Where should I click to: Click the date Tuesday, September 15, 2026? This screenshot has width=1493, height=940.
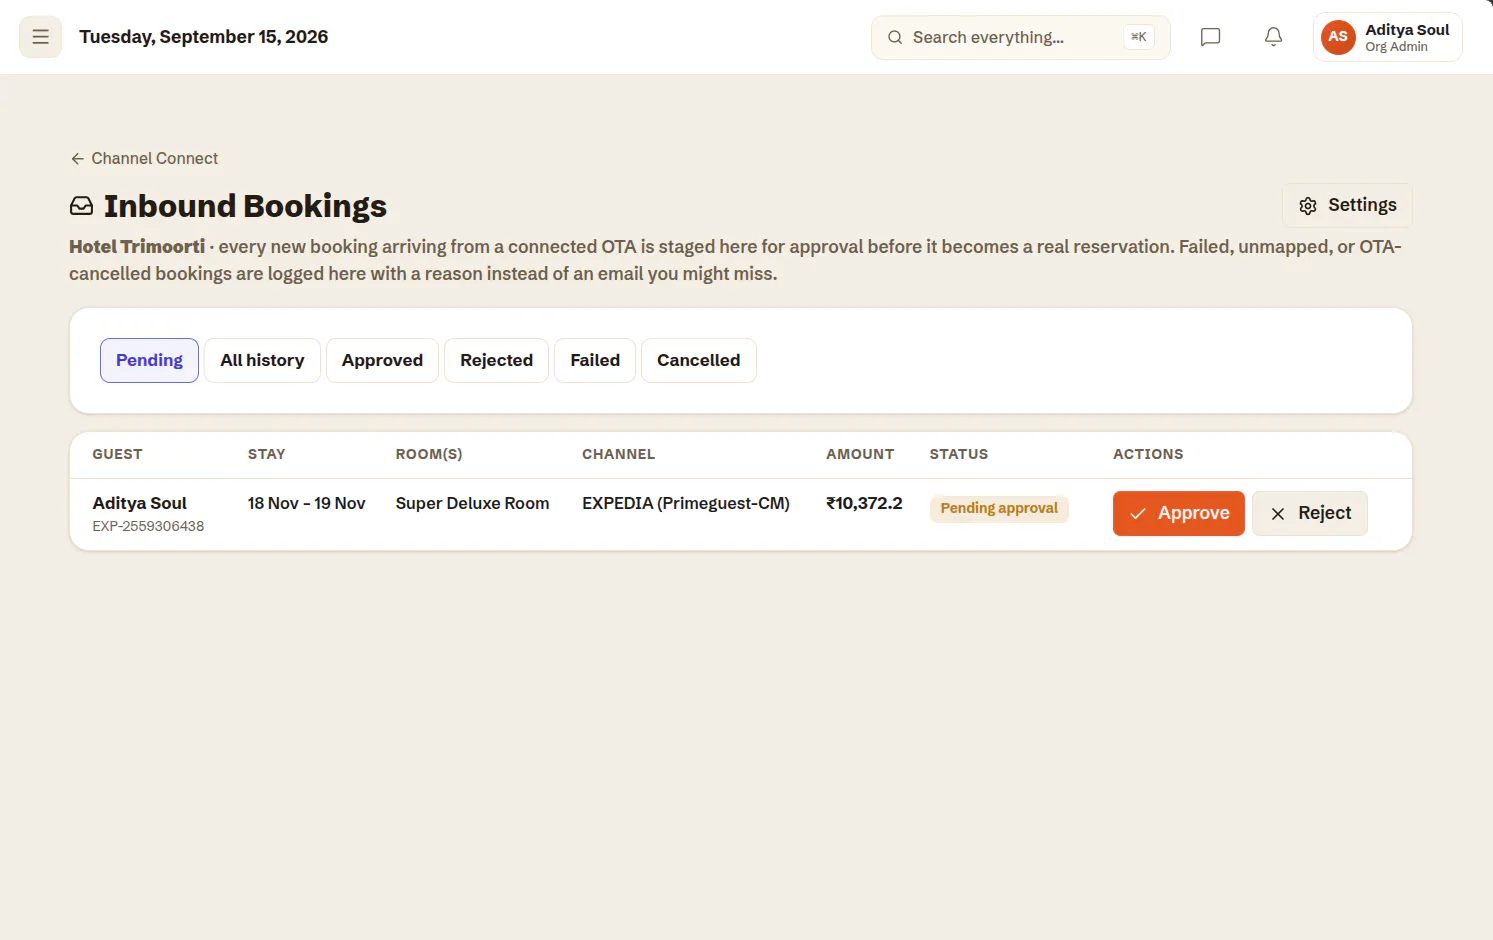pos(204,37)
